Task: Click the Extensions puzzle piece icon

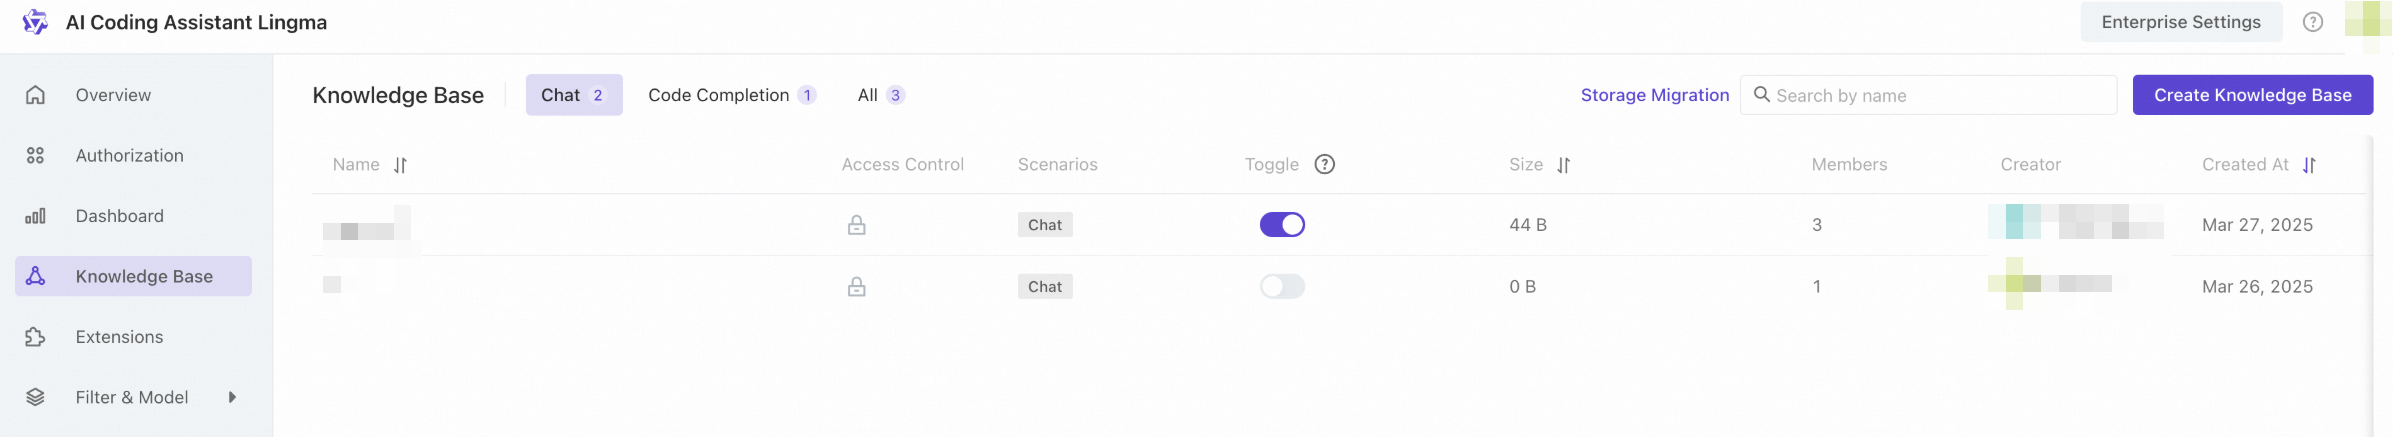Action: tap(35, 337)
